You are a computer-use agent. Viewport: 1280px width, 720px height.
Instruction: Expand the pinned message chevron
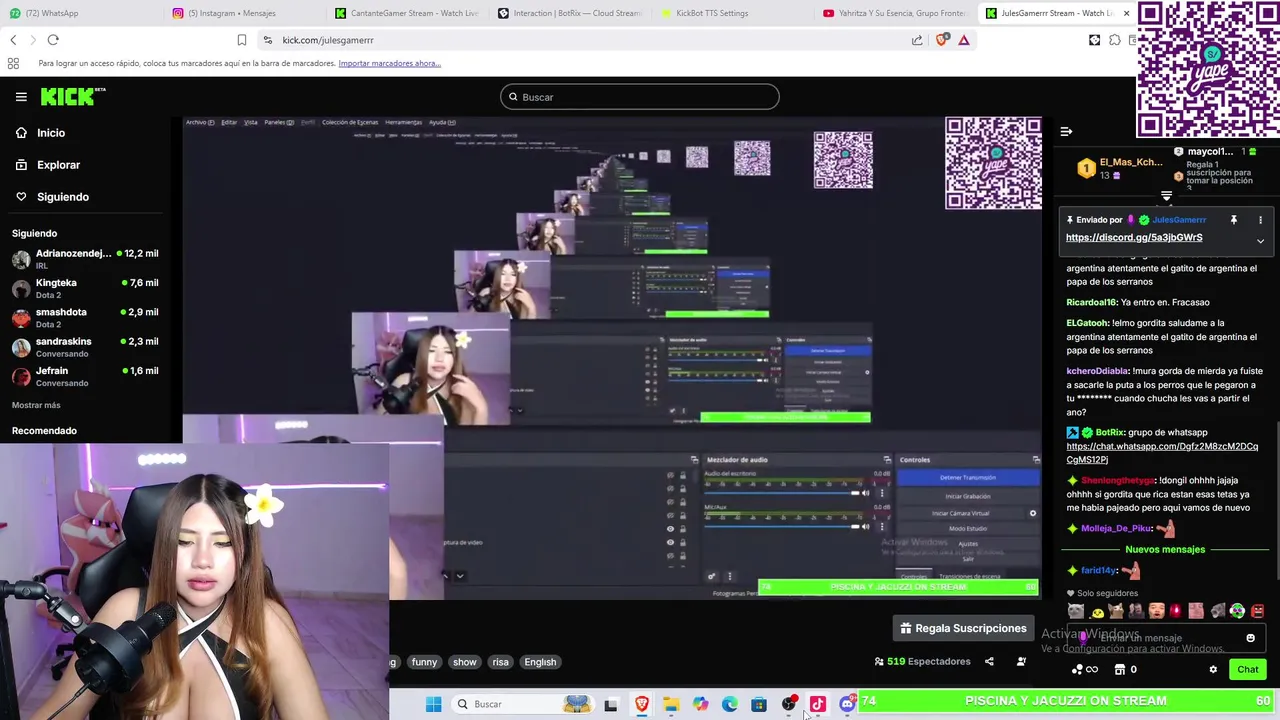pos(1260,241)
